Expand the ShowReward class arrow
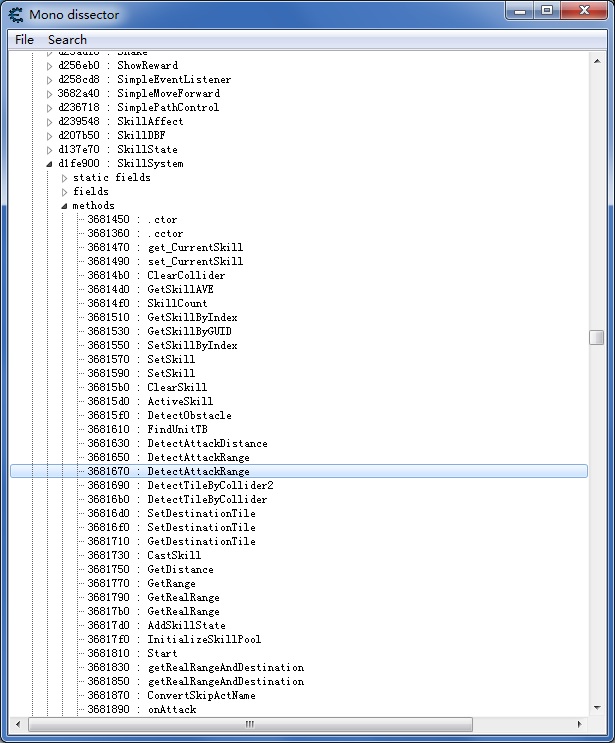The height and width of the screenshot is (743, 615). (x=50, y=66)
